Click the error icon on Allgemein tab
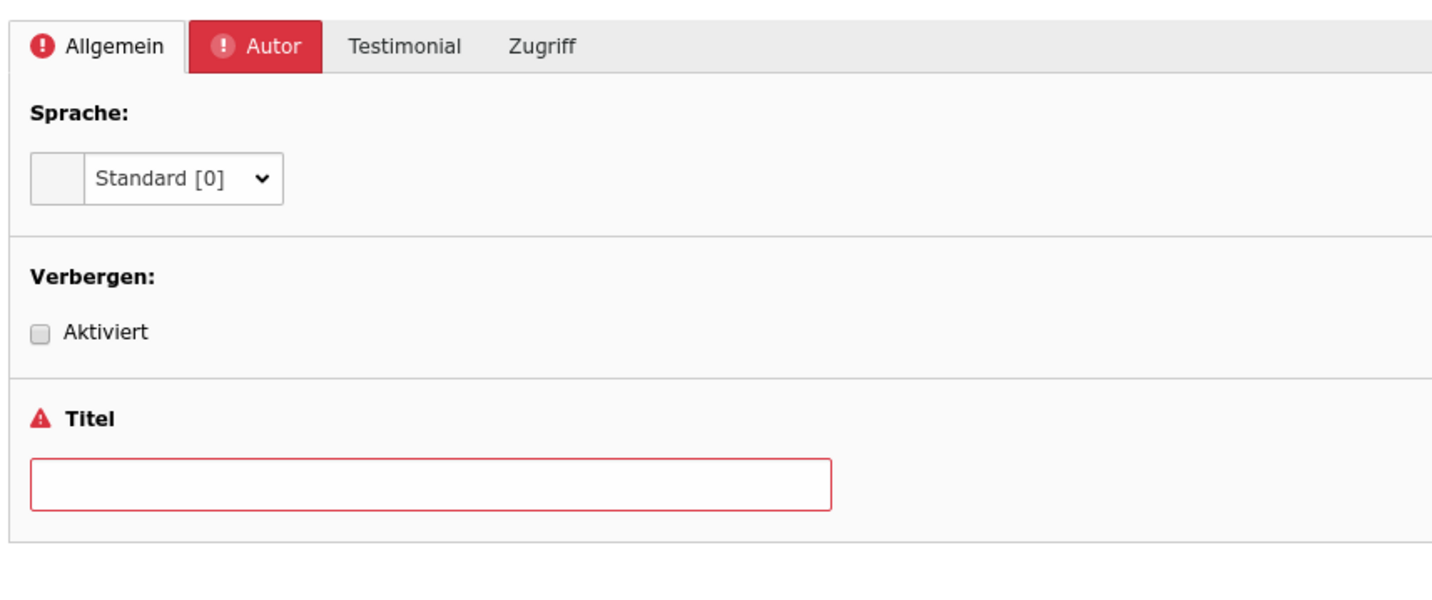 (x=42, y=46)
